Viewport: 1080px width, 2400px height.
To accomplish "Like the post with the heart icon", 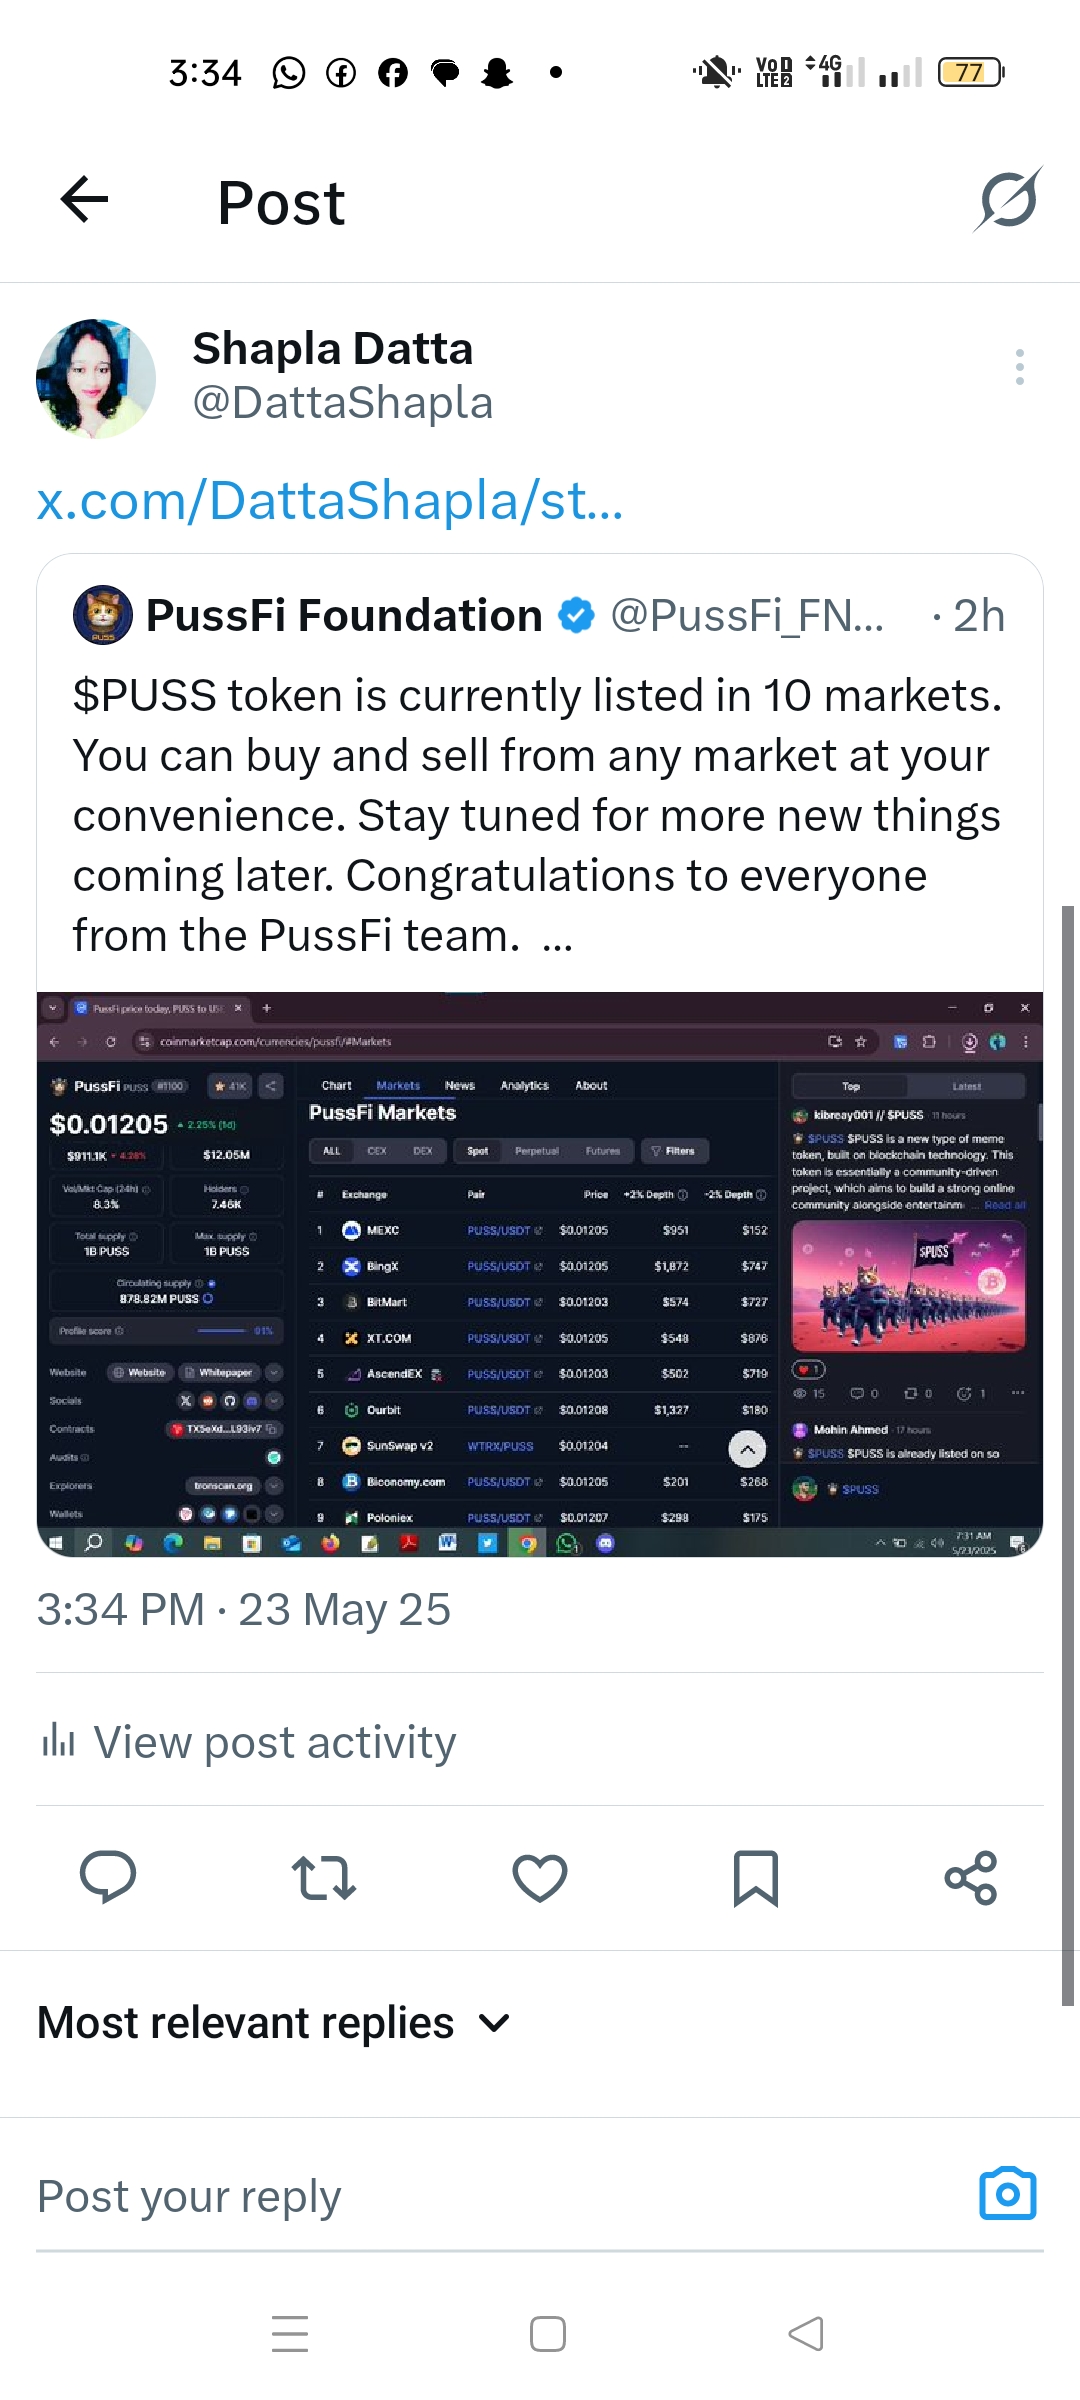I will pos(540,1877).
